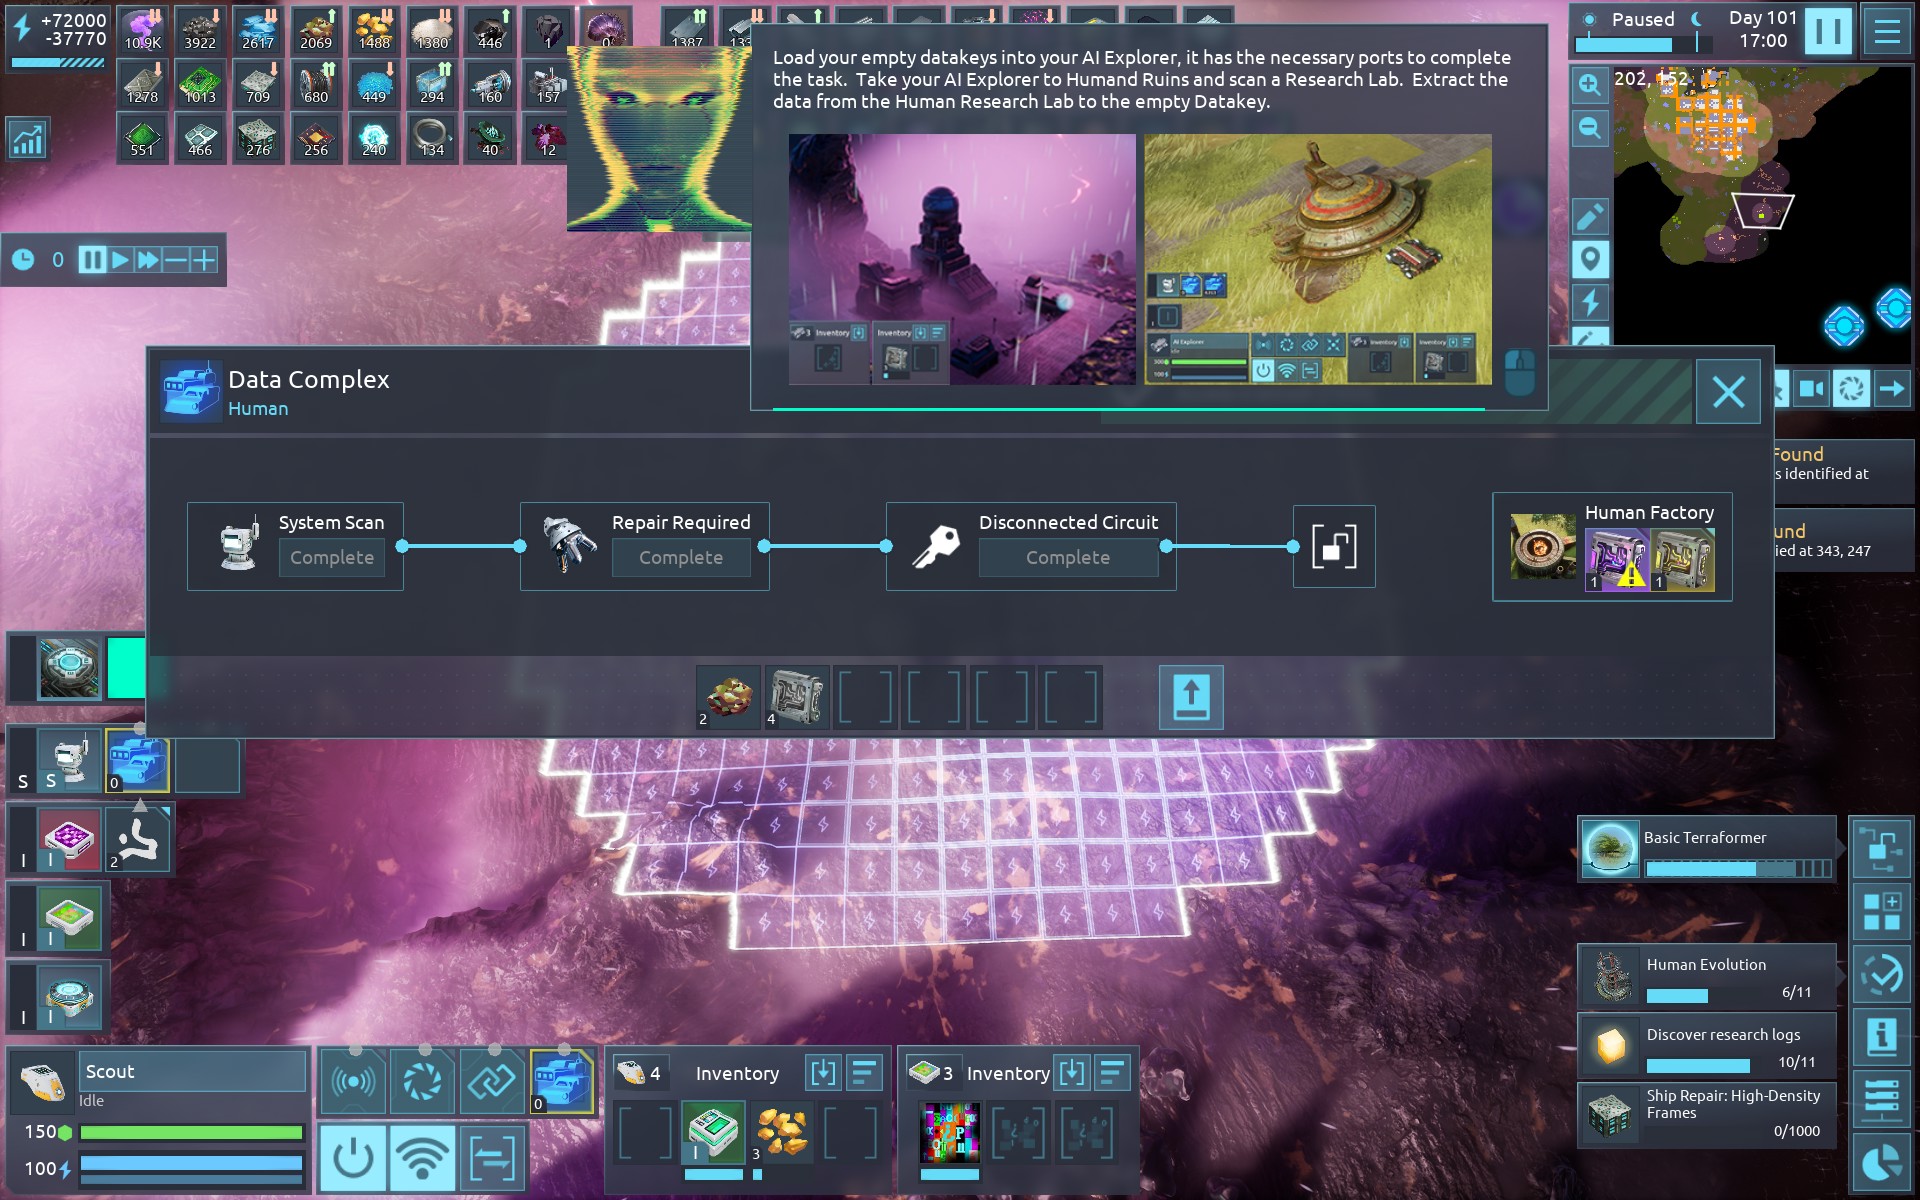Screen dimensions: 1920x1200
Task: Open the statistics graph icon
Action: click(x=27, y=139)
